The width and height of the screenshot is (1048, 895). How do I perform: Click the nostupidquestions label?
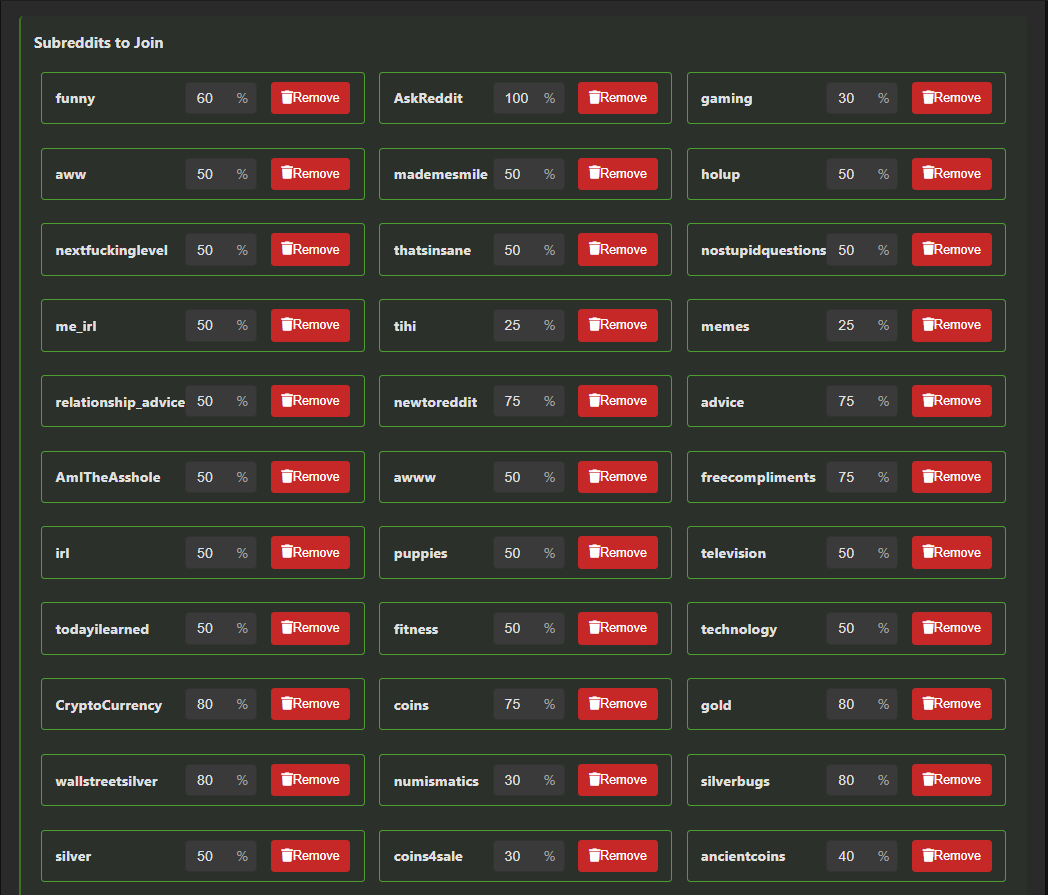pyautogui.click(x=763, y=251)
